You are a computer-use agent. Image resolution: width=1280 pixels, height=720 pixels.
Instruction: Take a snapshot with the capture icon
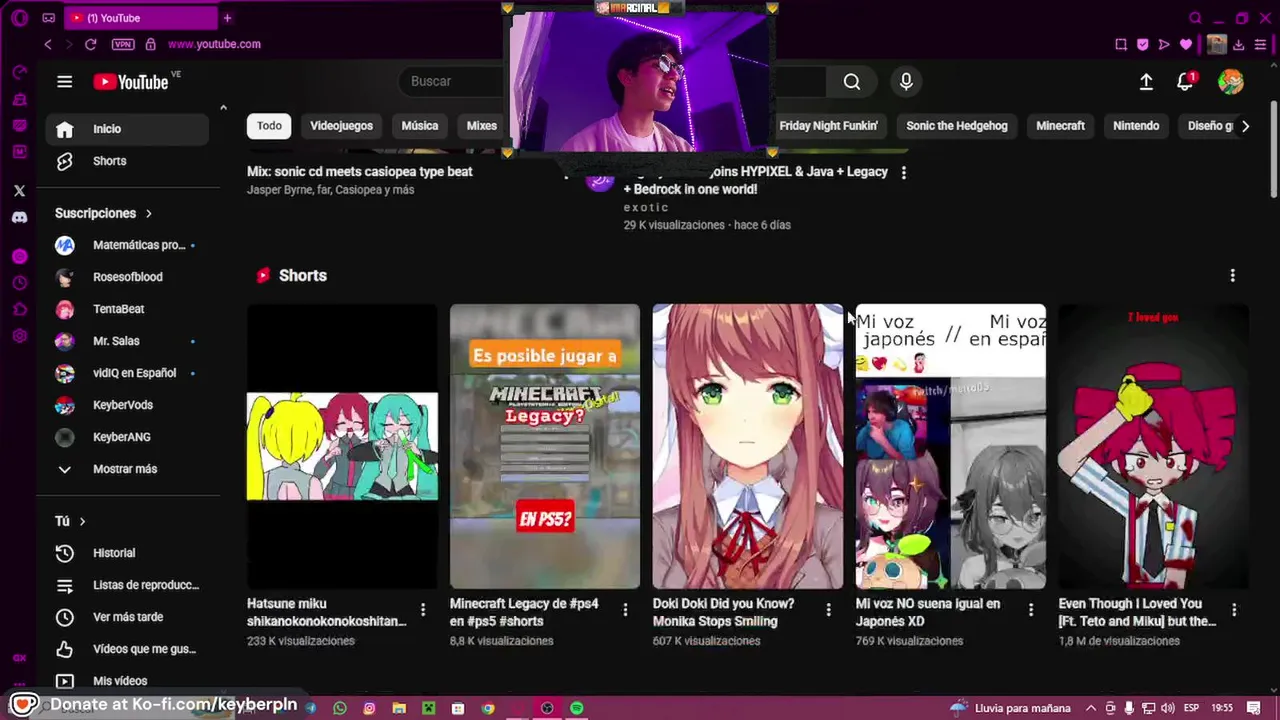pos(1121,44)
